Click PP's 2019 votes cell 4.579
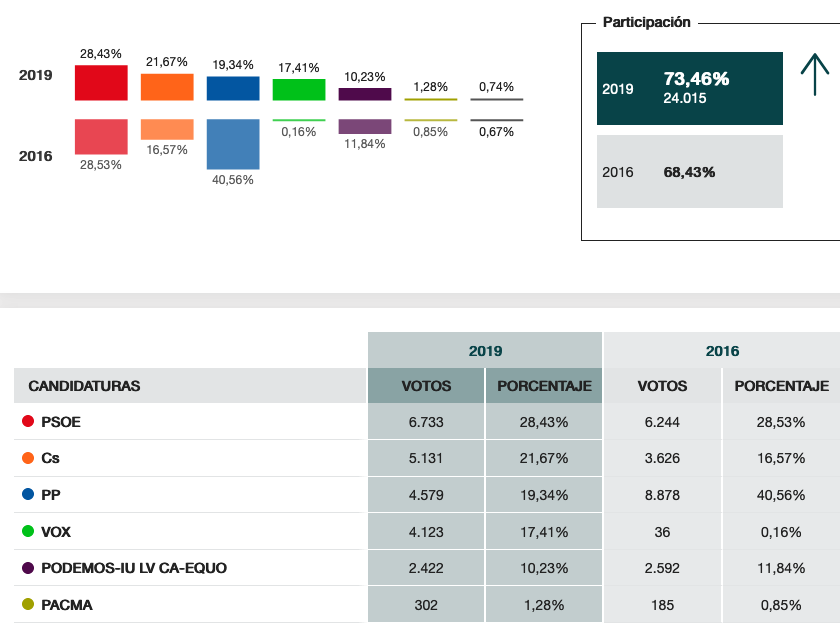 point(426,495)
